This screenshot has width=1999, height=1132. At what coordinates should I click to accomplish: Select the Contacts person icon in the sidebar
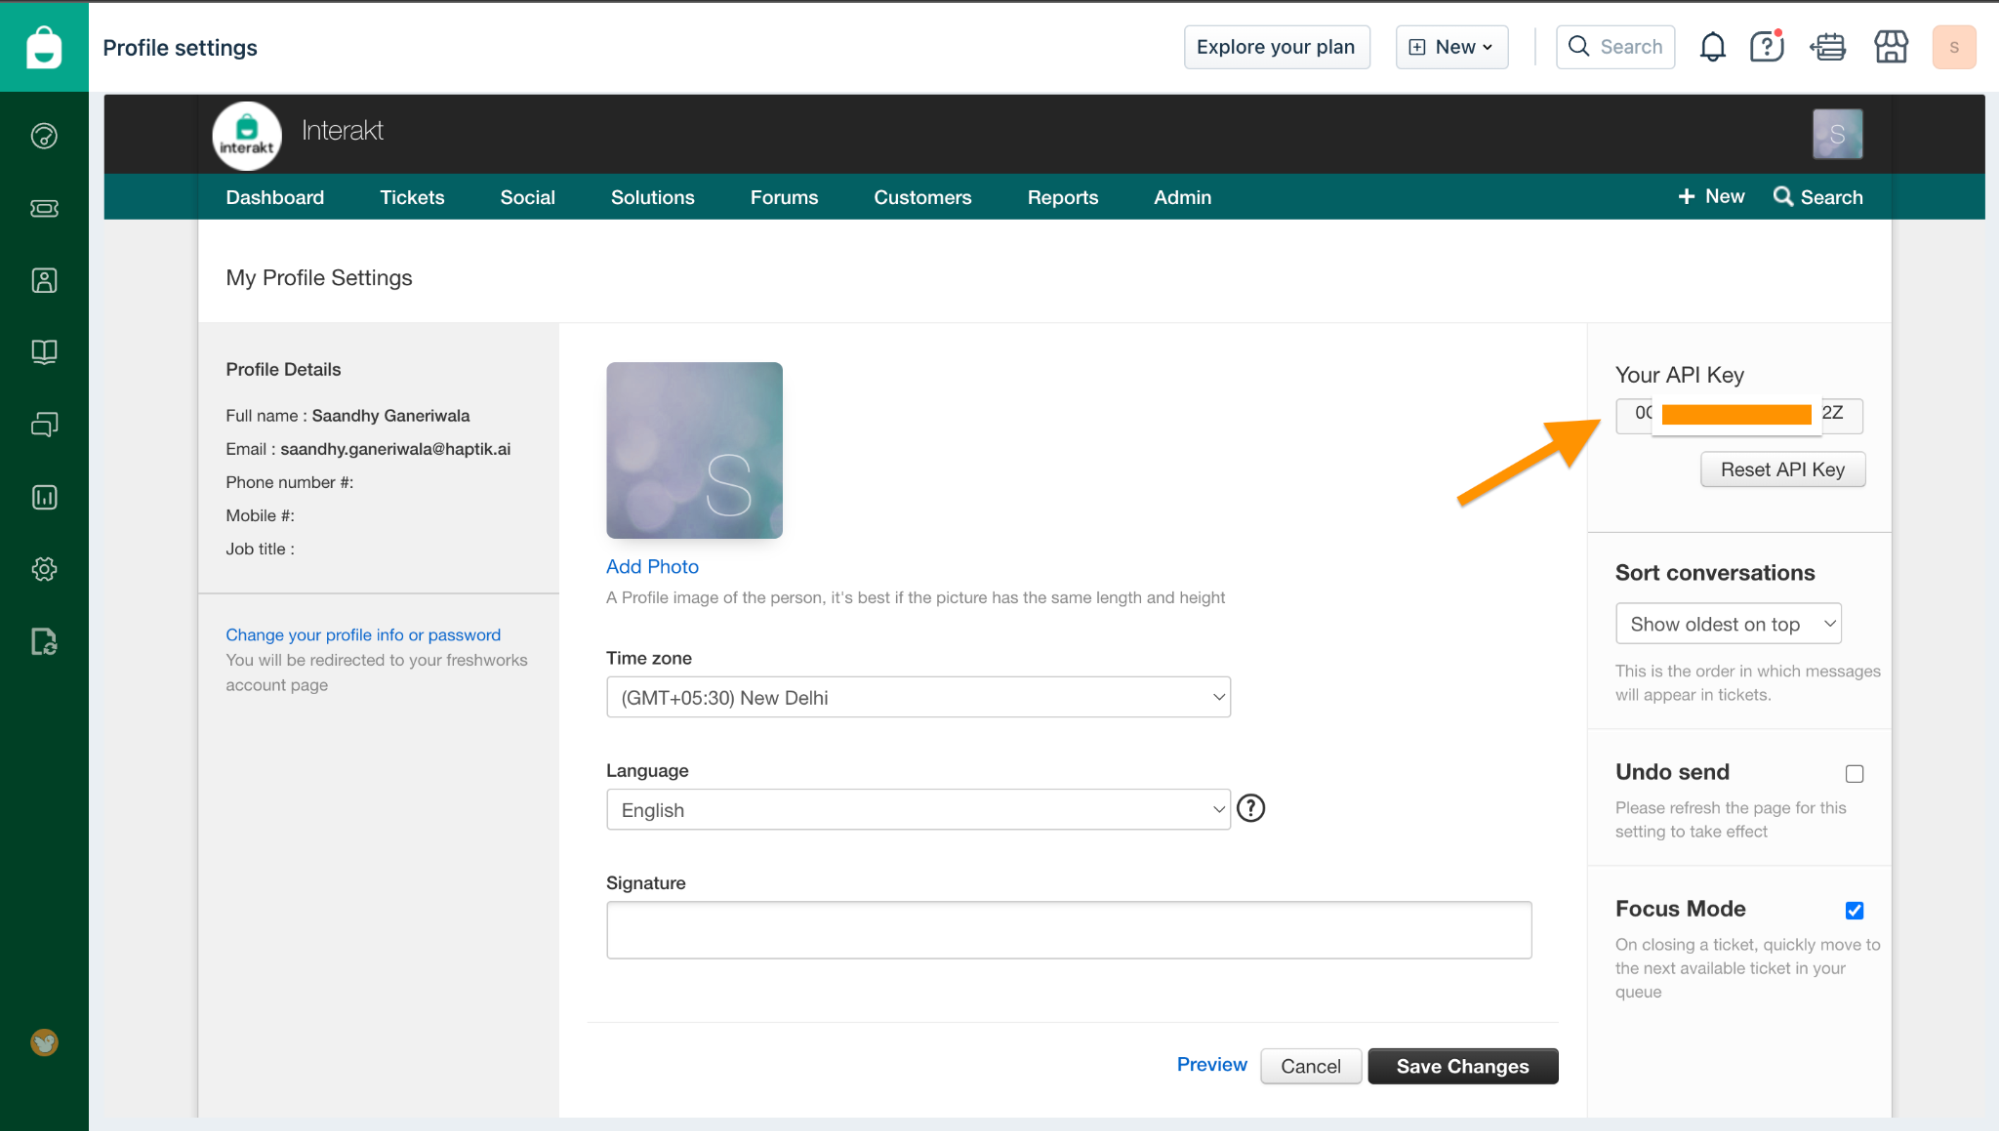44,280
